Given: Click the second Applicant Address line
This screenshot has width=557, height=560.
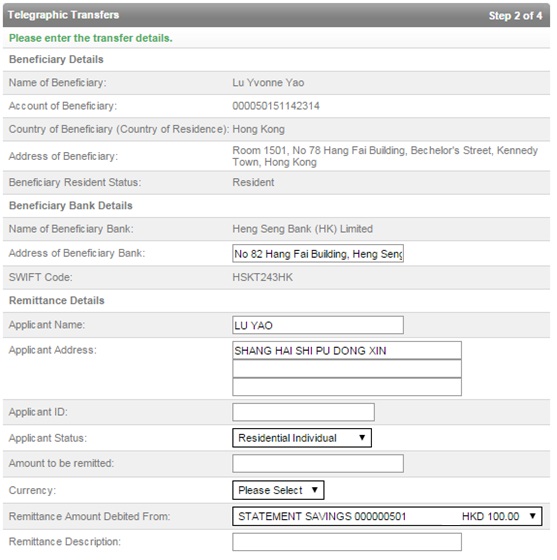Looking at the screenshot, I should 347,369.
